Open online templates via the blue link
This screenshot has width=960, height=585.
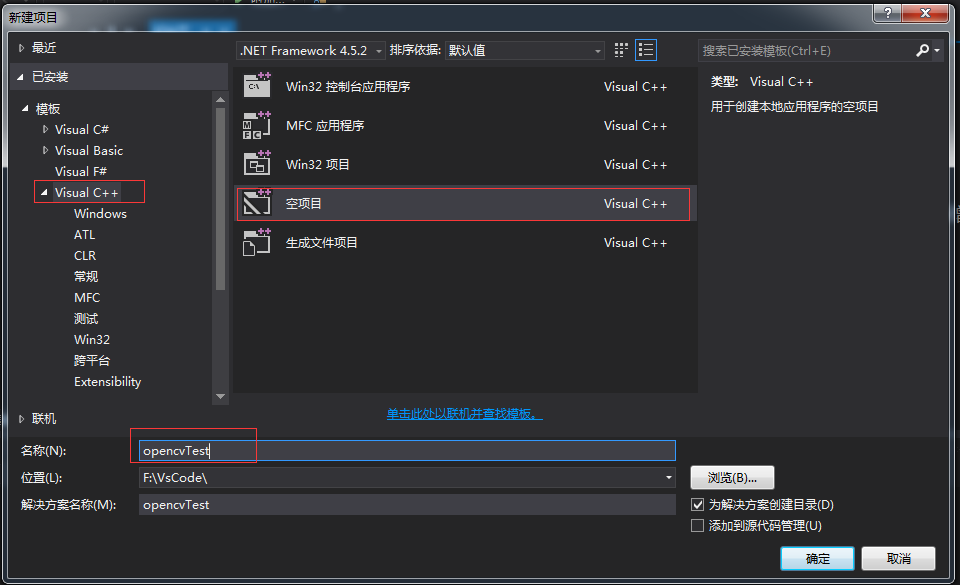click(x=463, y=413)
